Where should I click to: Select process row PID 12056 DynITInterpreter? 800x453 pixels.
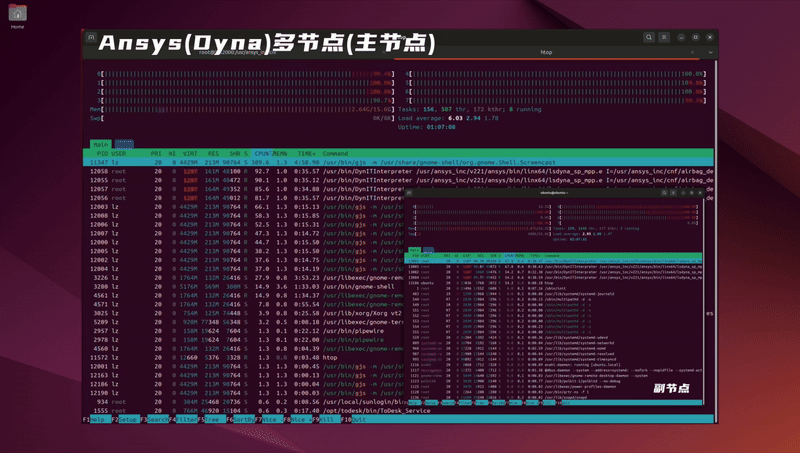tap(245, 198)
